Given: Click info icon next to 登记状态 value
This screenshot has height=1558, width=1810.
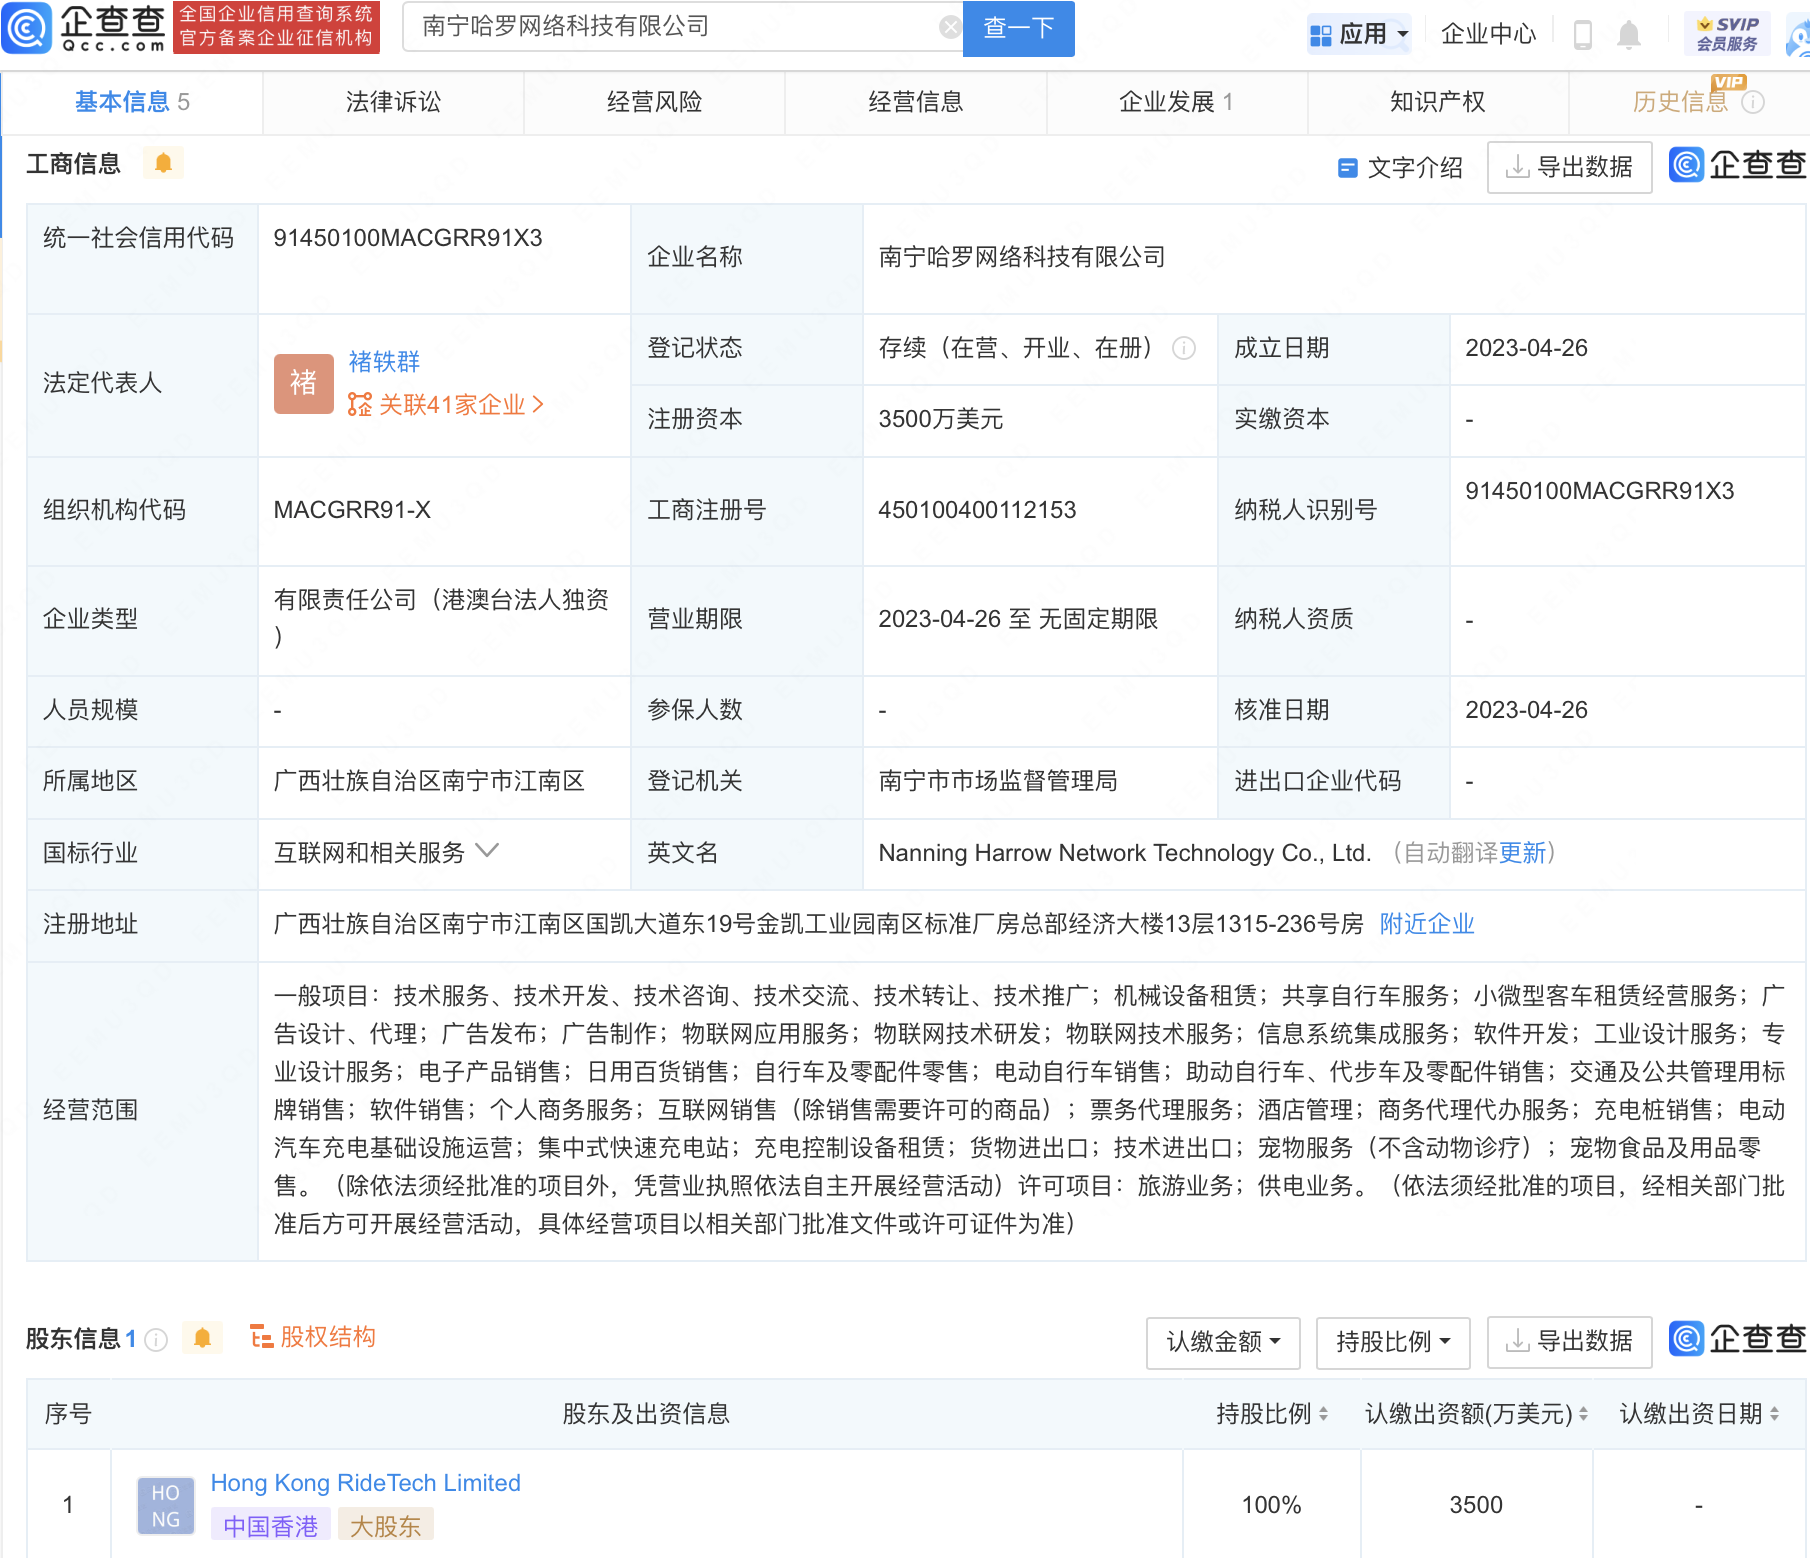Looking at the screenshot, I should (x=1184, y=348).
